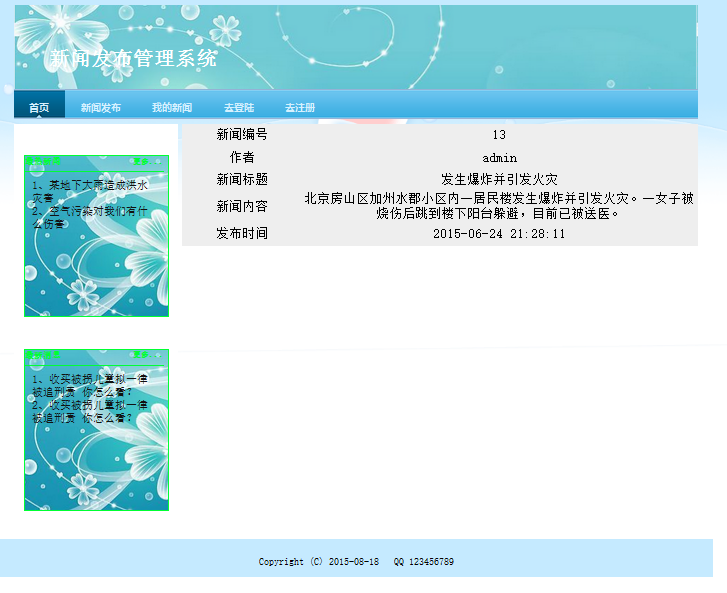Go to login via 去登陆

coord(239,108)
